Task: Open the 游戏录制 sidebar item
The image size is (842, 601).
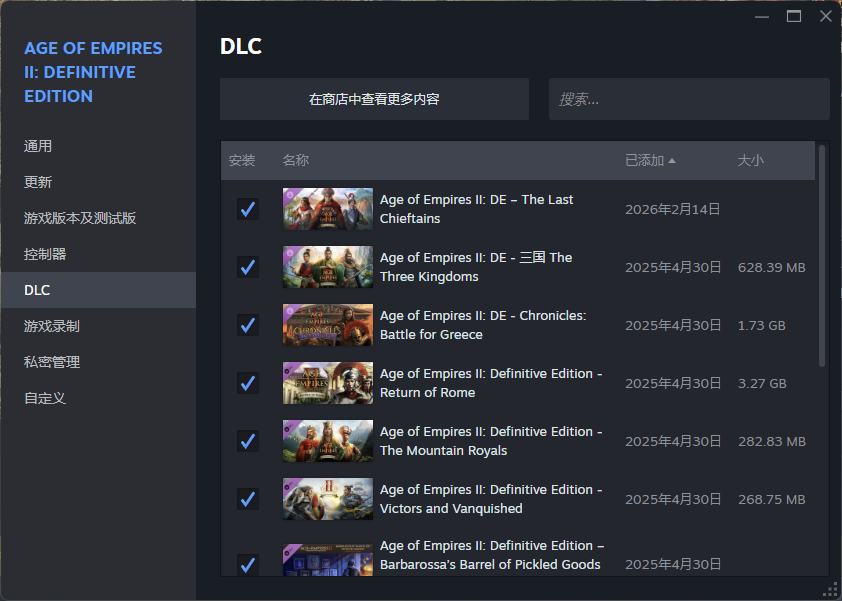Action: (52, 326)
